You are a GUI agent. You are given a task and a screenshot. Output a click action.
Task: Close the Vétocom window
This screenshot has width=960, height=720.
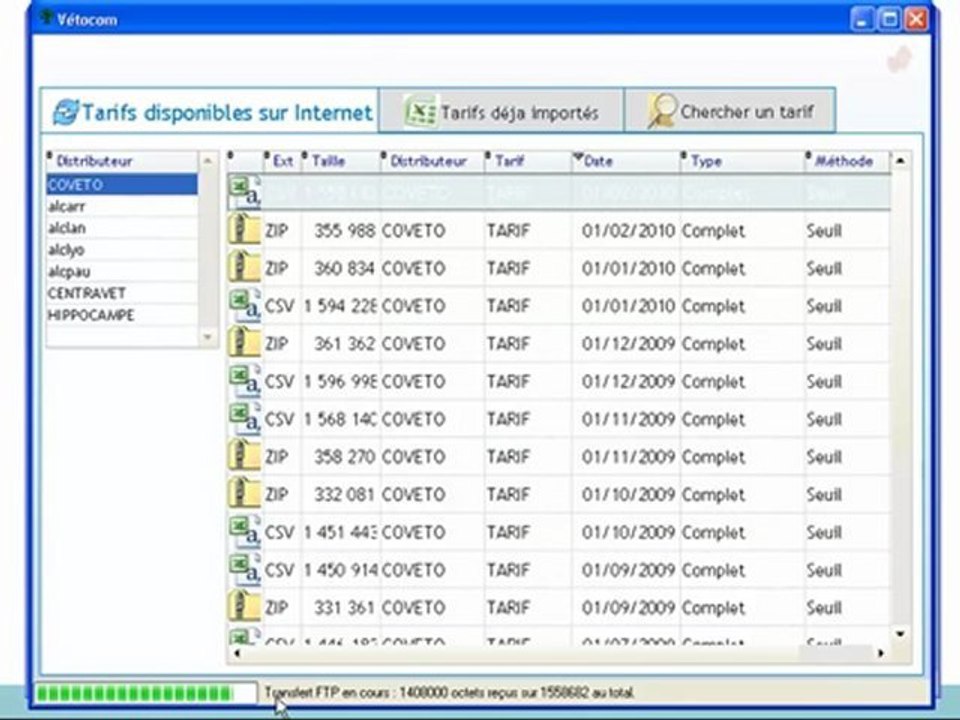tap(916, 20)
